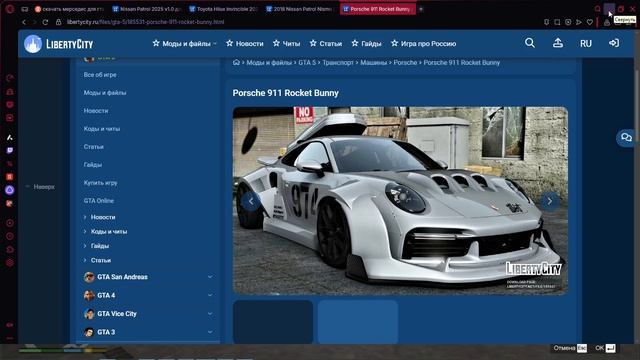Expand GTA Online Гайды submenu arrow
This screenshot has height=360, width=640.
click(x=85, y=246)
